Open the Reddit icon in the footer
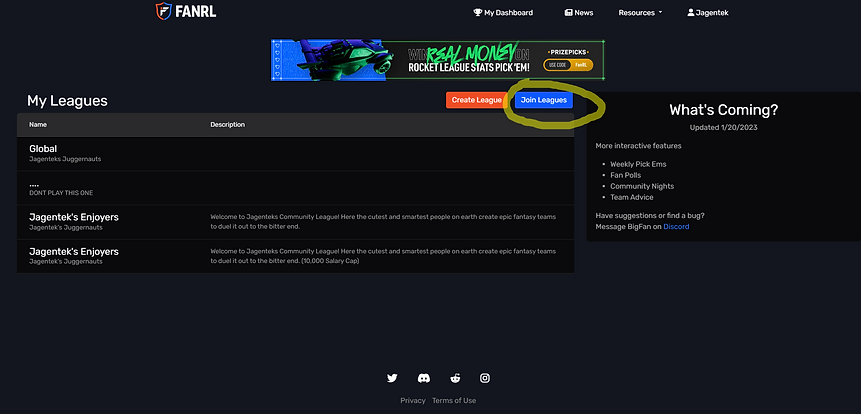The height and width of the screenshot is (414, 861). [x=455, y=378]
